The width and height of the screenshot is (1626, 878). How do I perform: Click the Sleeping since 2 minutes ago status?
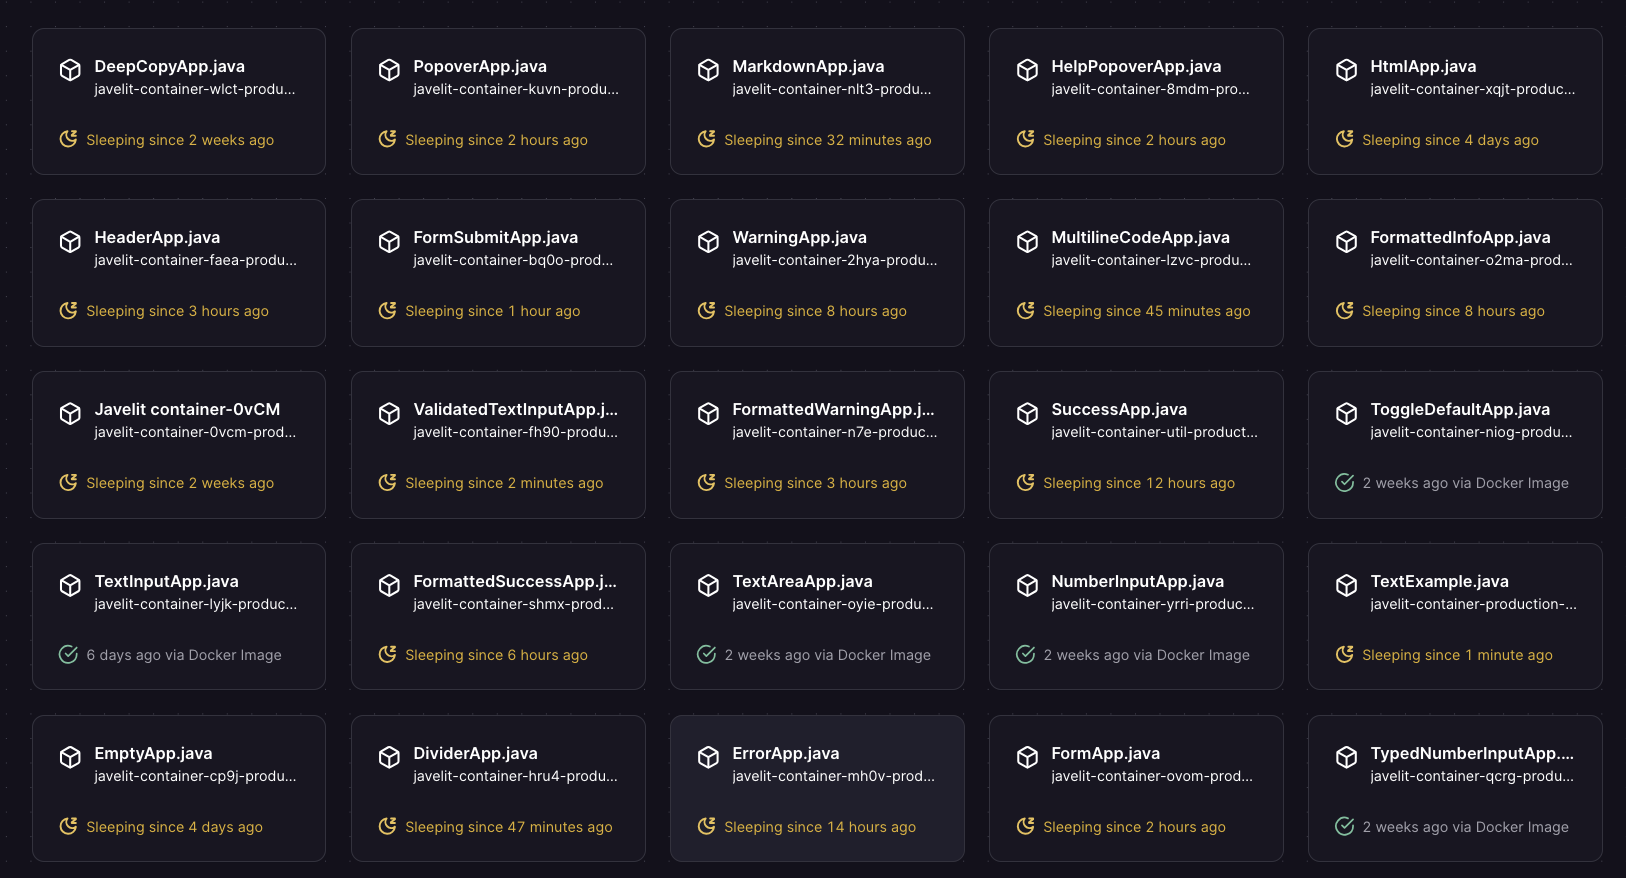(x=504, y=483)
